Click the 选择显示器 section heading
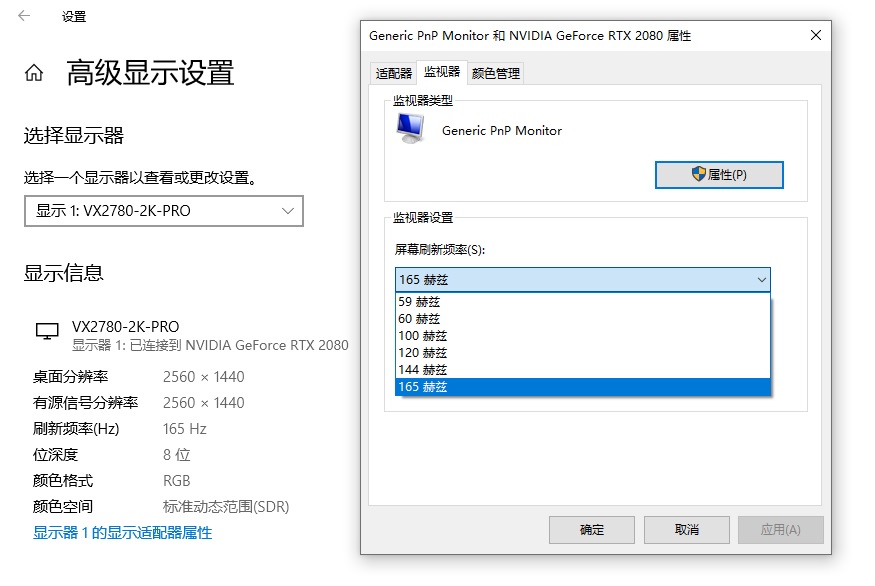 pos(74,136)
